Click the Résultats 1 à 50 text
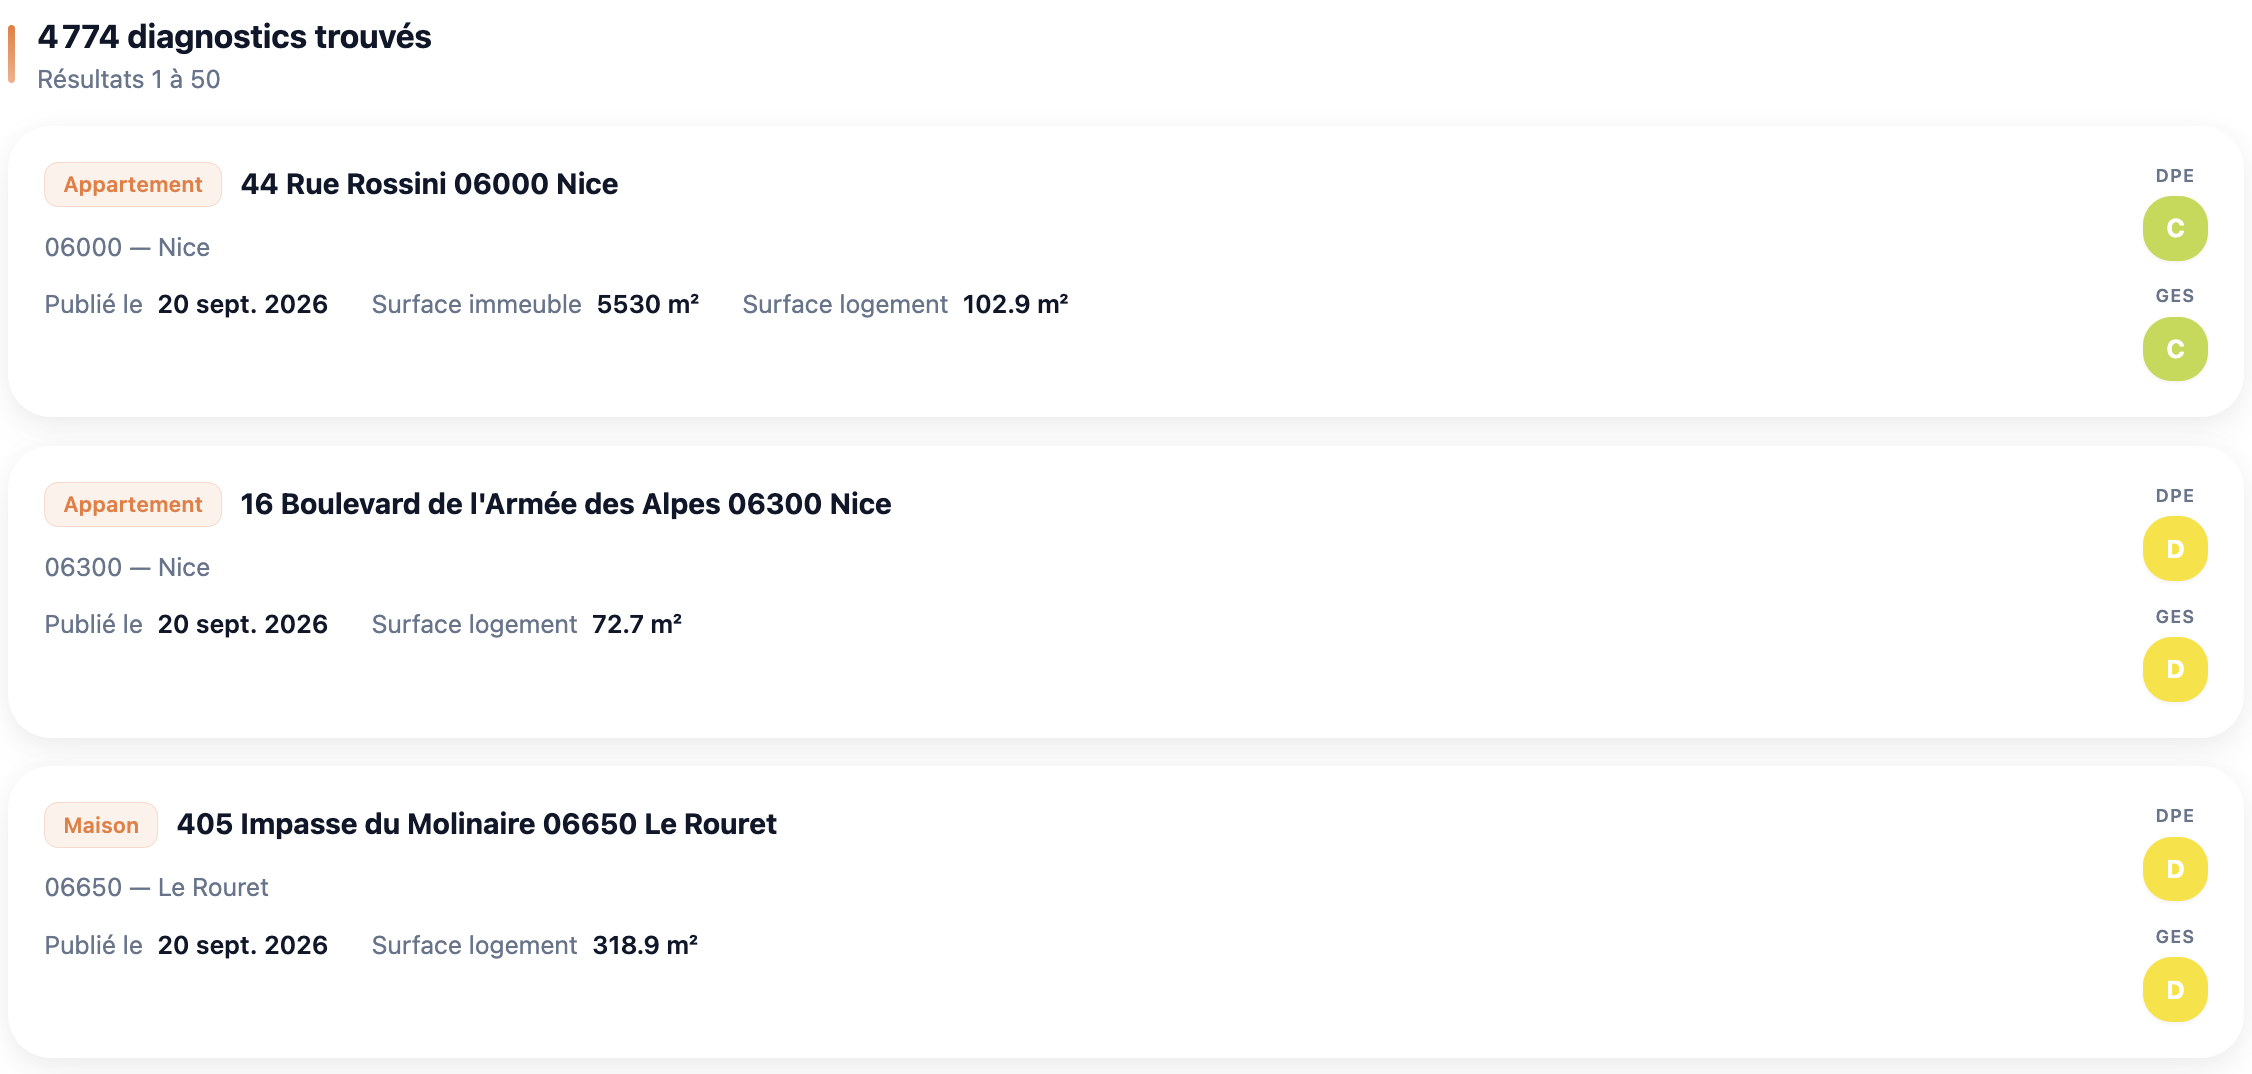The width and height of the screenshot is (2252, 1074). pos(129,79)
